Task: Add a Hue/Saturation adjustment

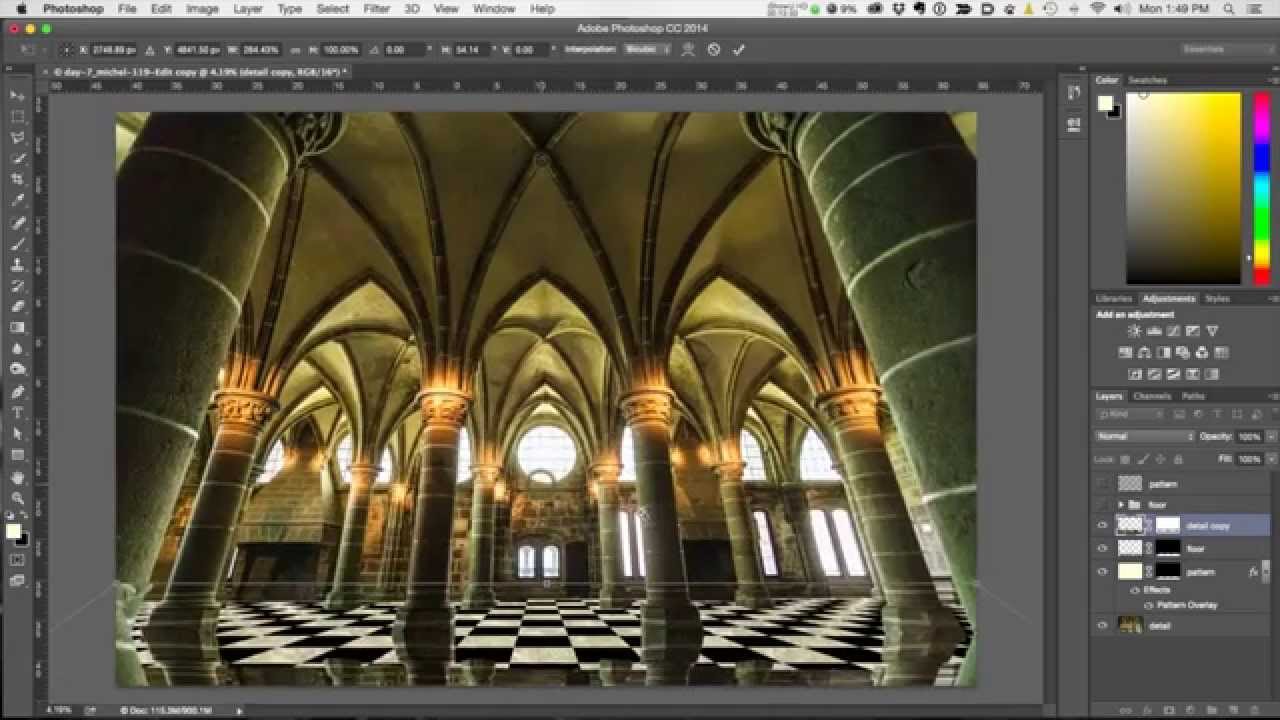Action: 1126,353
